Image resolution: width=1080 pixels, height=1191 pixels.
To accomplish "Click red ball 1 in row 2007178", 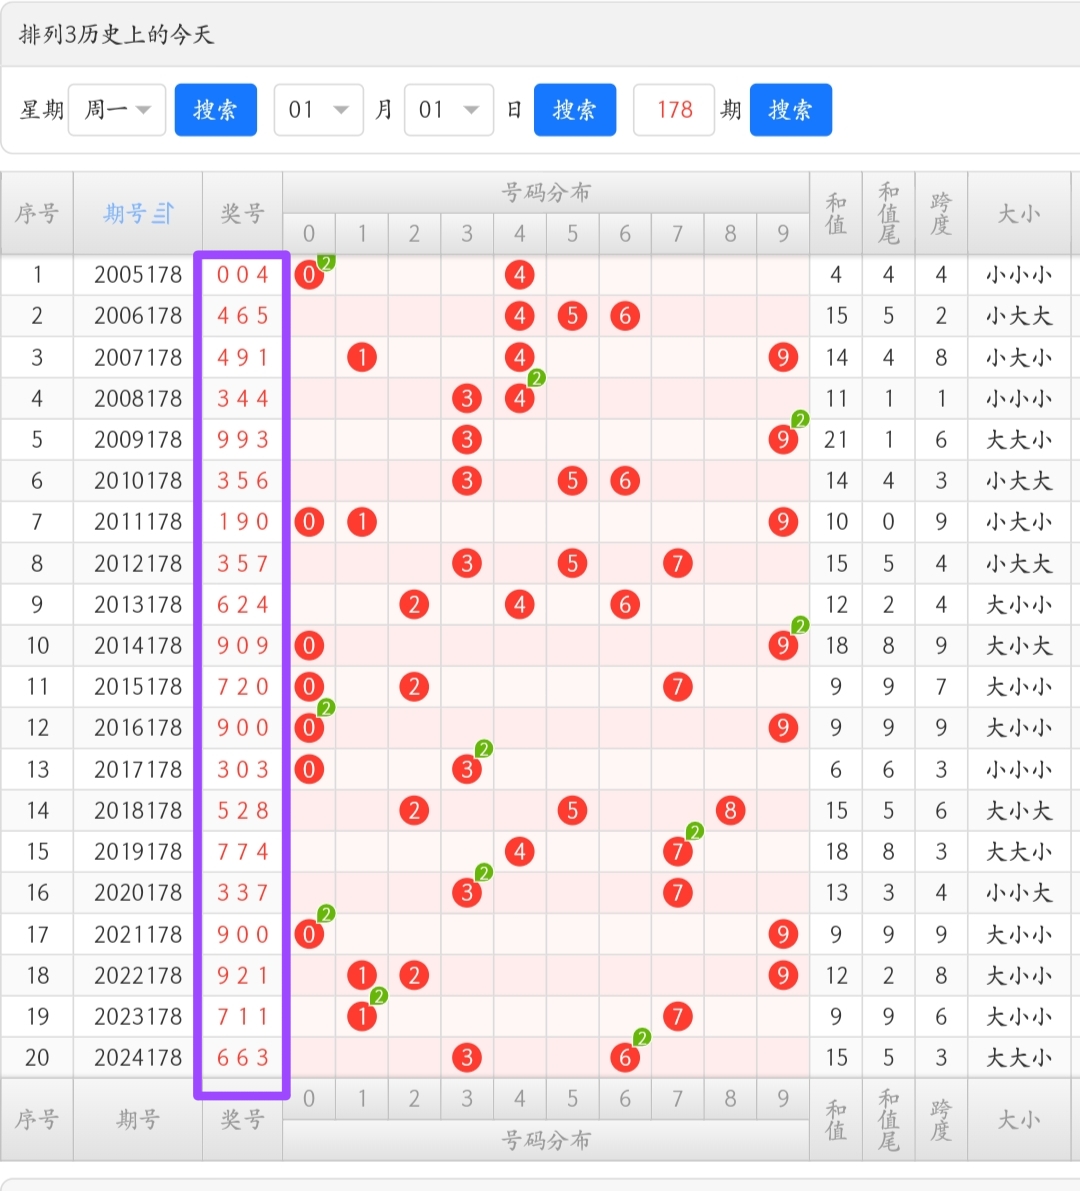I will (x=362, y=357).
